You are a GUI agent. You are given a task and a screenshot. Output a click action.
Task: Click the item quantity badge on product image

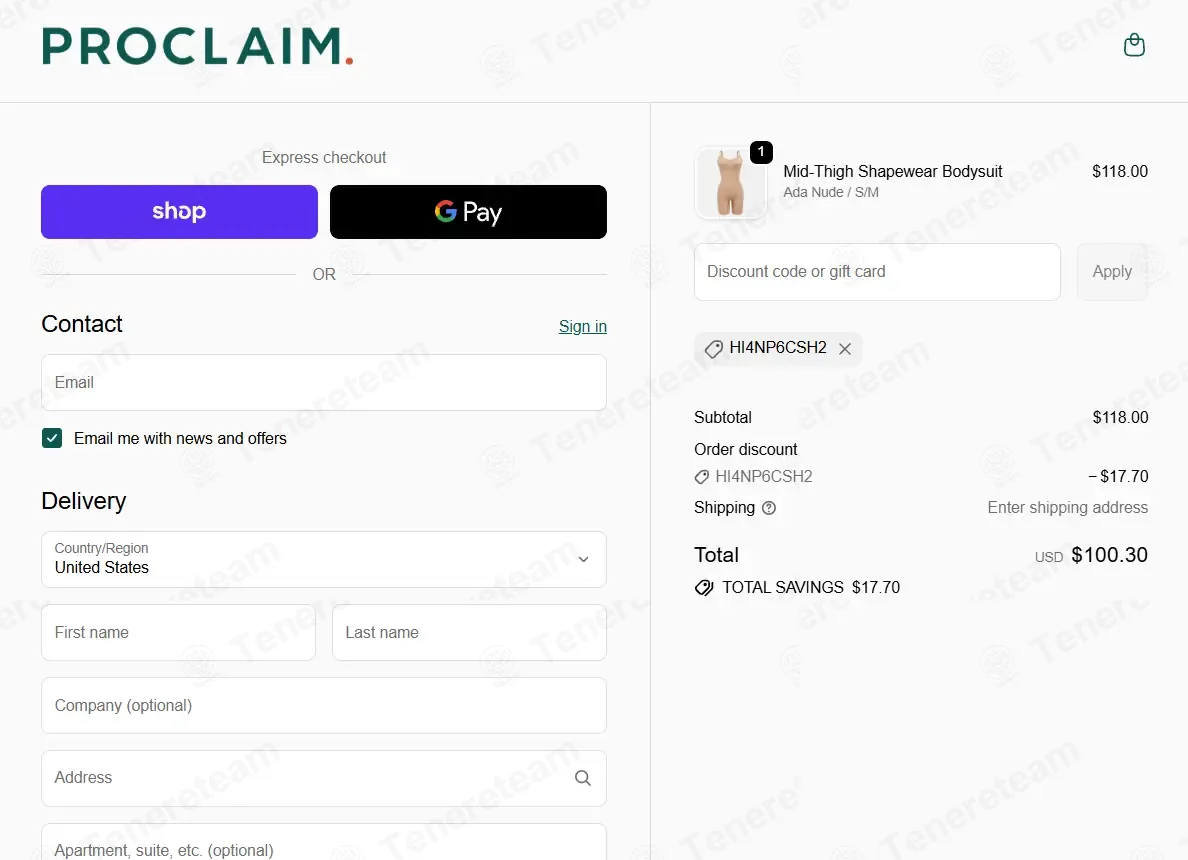[761, 152]
